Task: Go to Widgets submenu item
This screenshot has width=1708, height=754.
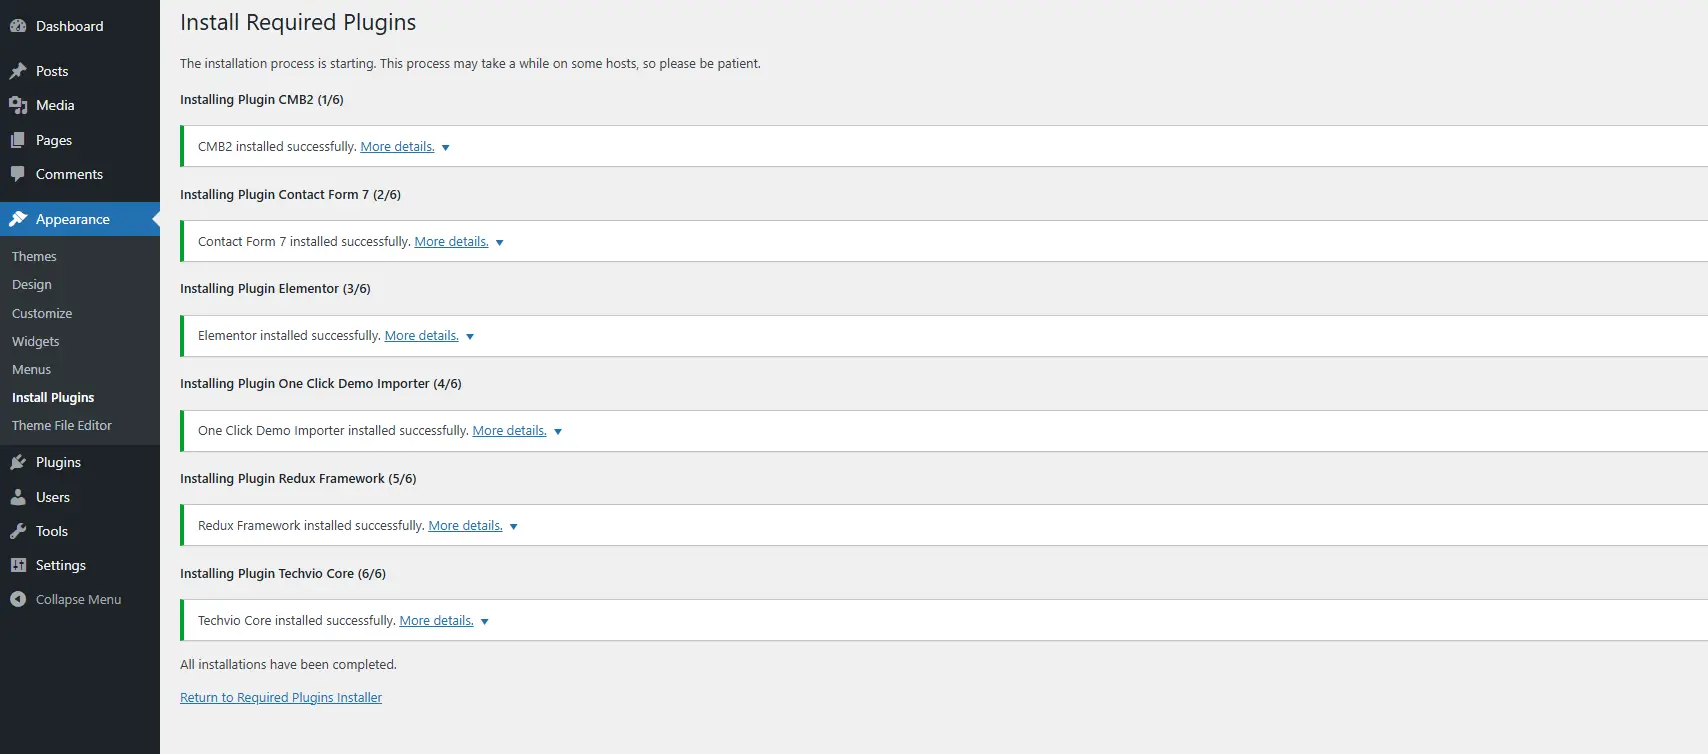Action: click(36, 341)
